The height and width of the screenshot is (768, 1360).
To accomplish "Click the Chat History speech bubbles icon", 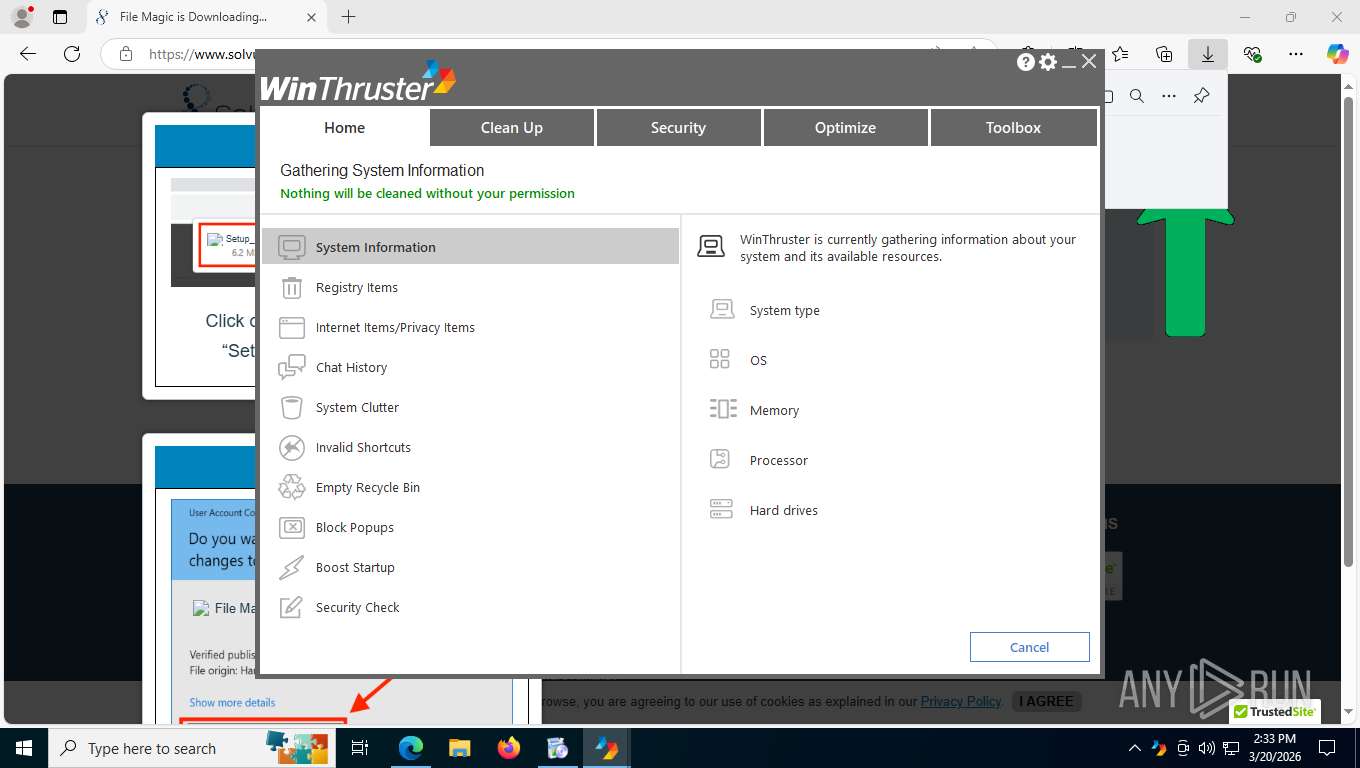I will [291, 367].
